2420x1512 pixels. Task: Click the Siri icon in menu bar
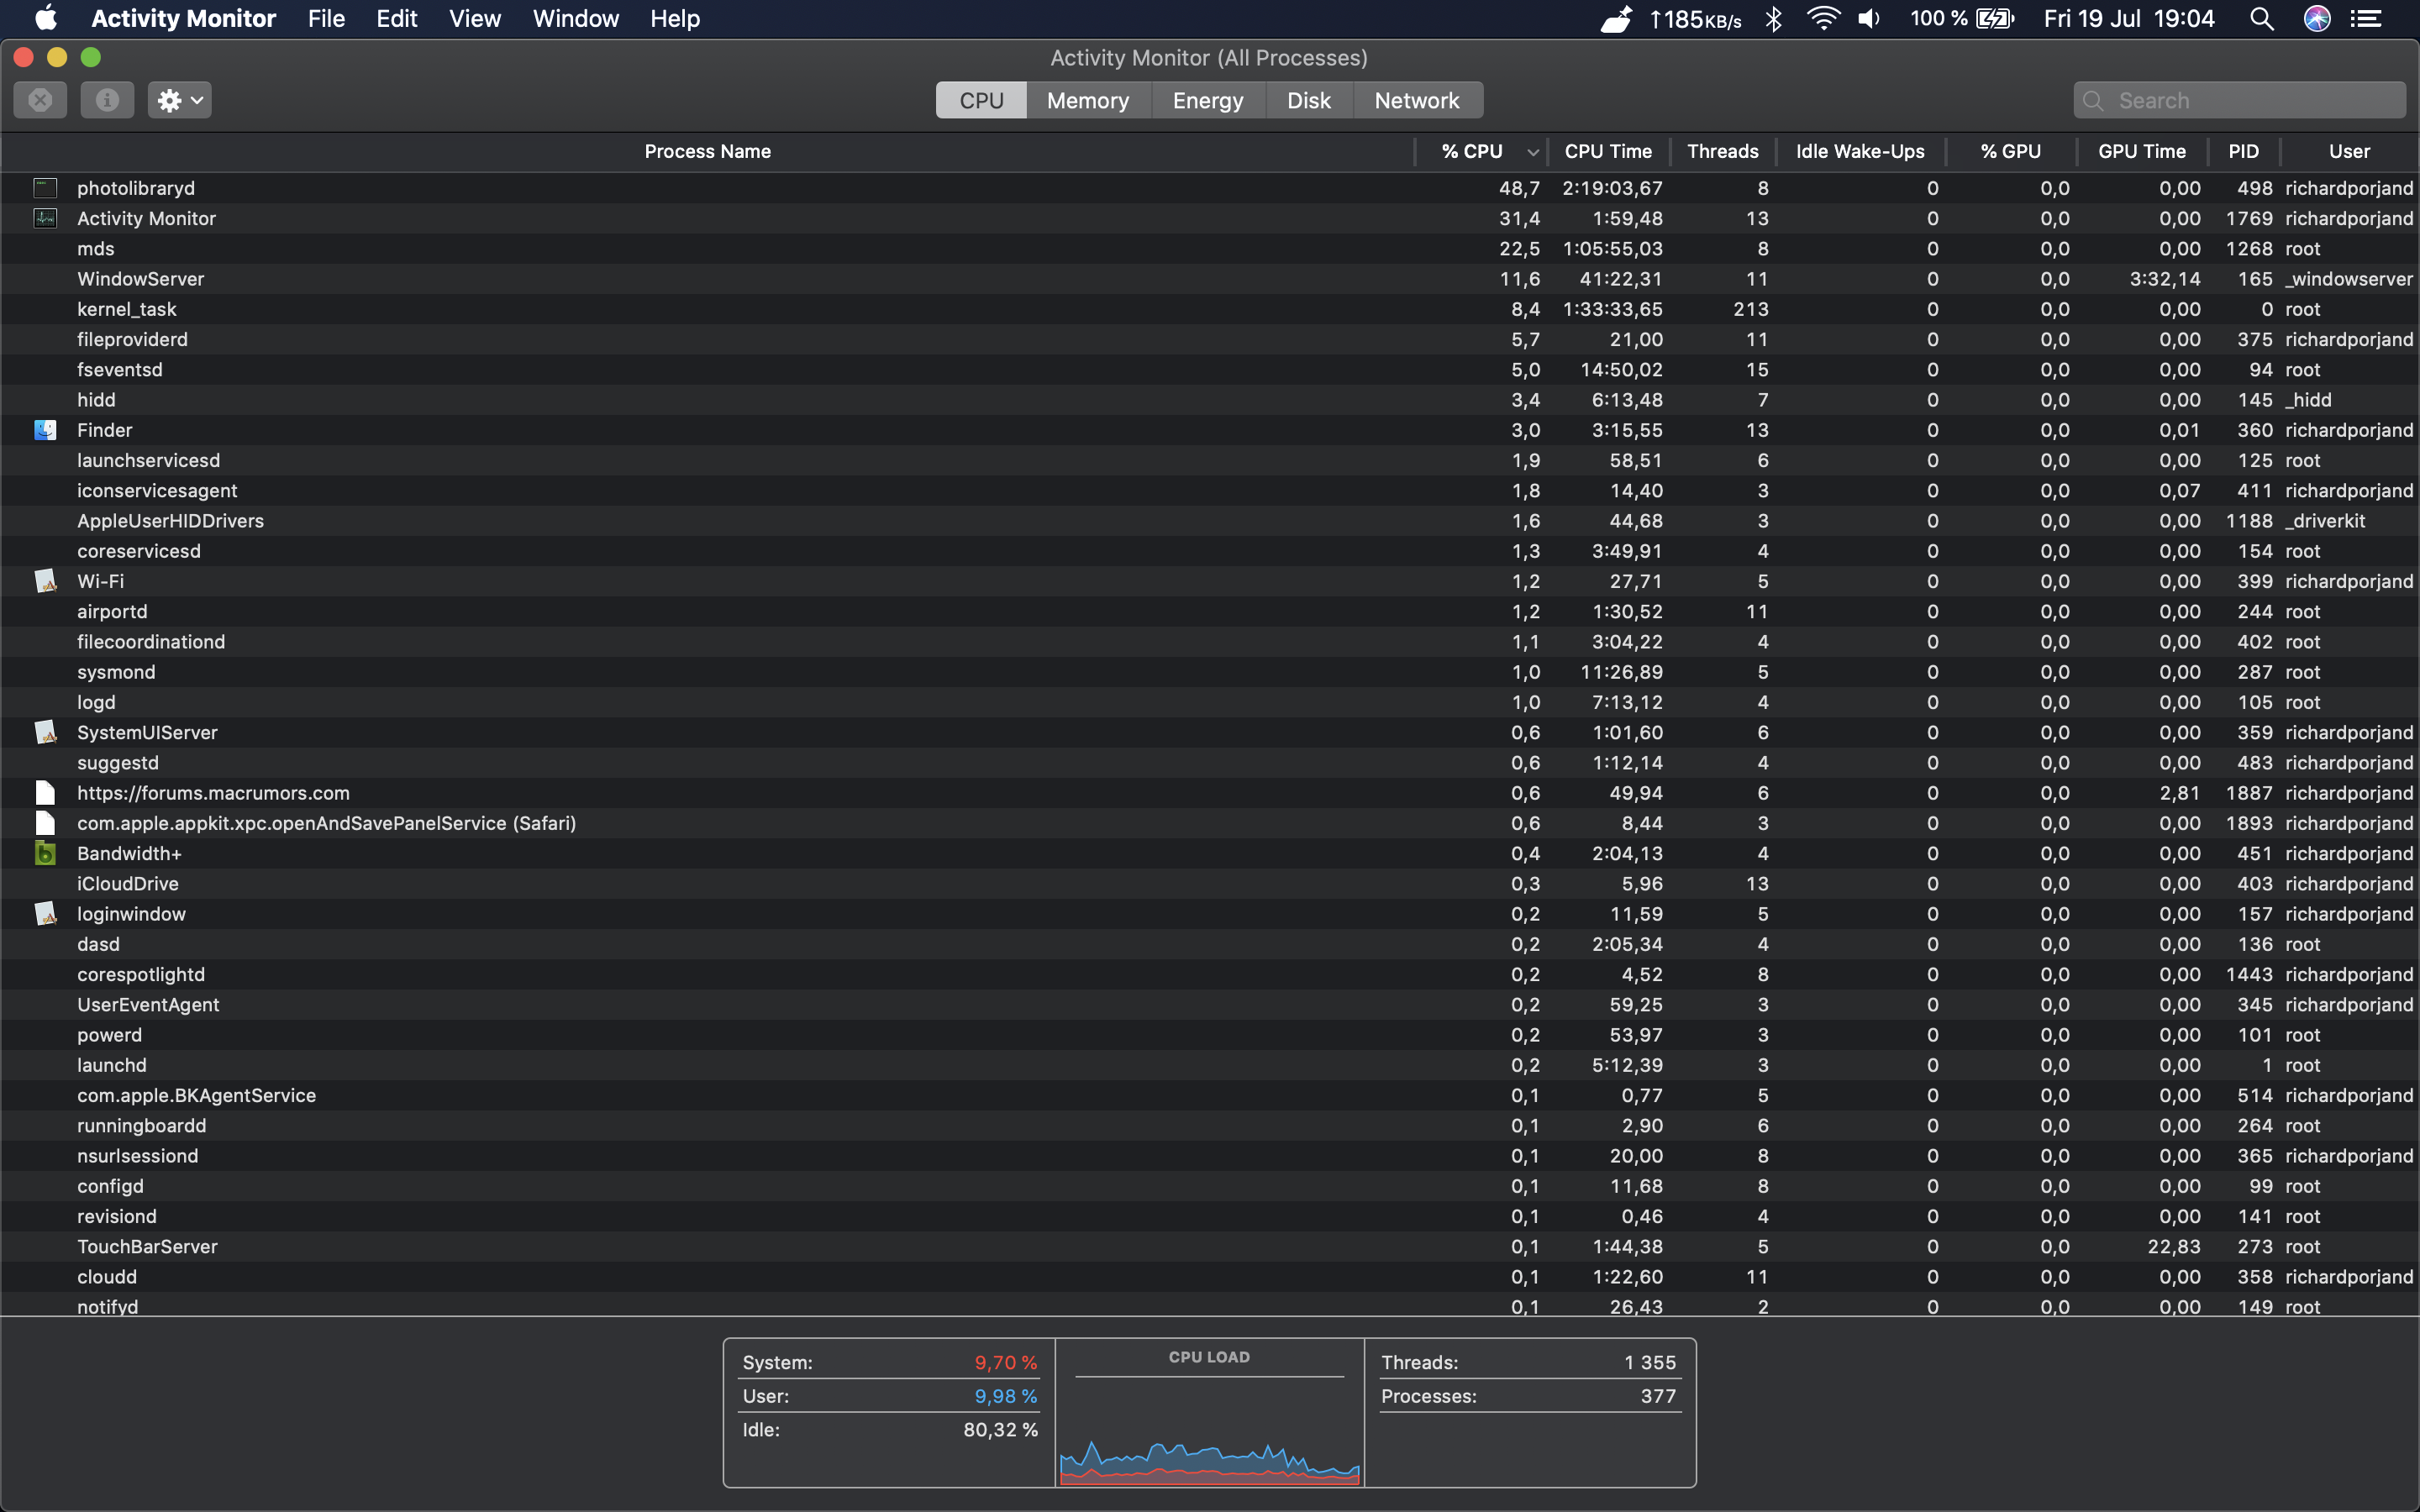click(x=2316, y=19)
